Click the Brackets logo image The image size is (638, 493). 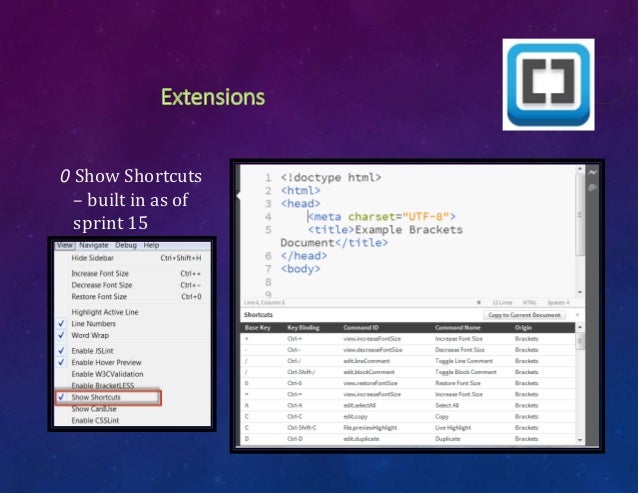point(548,85)
